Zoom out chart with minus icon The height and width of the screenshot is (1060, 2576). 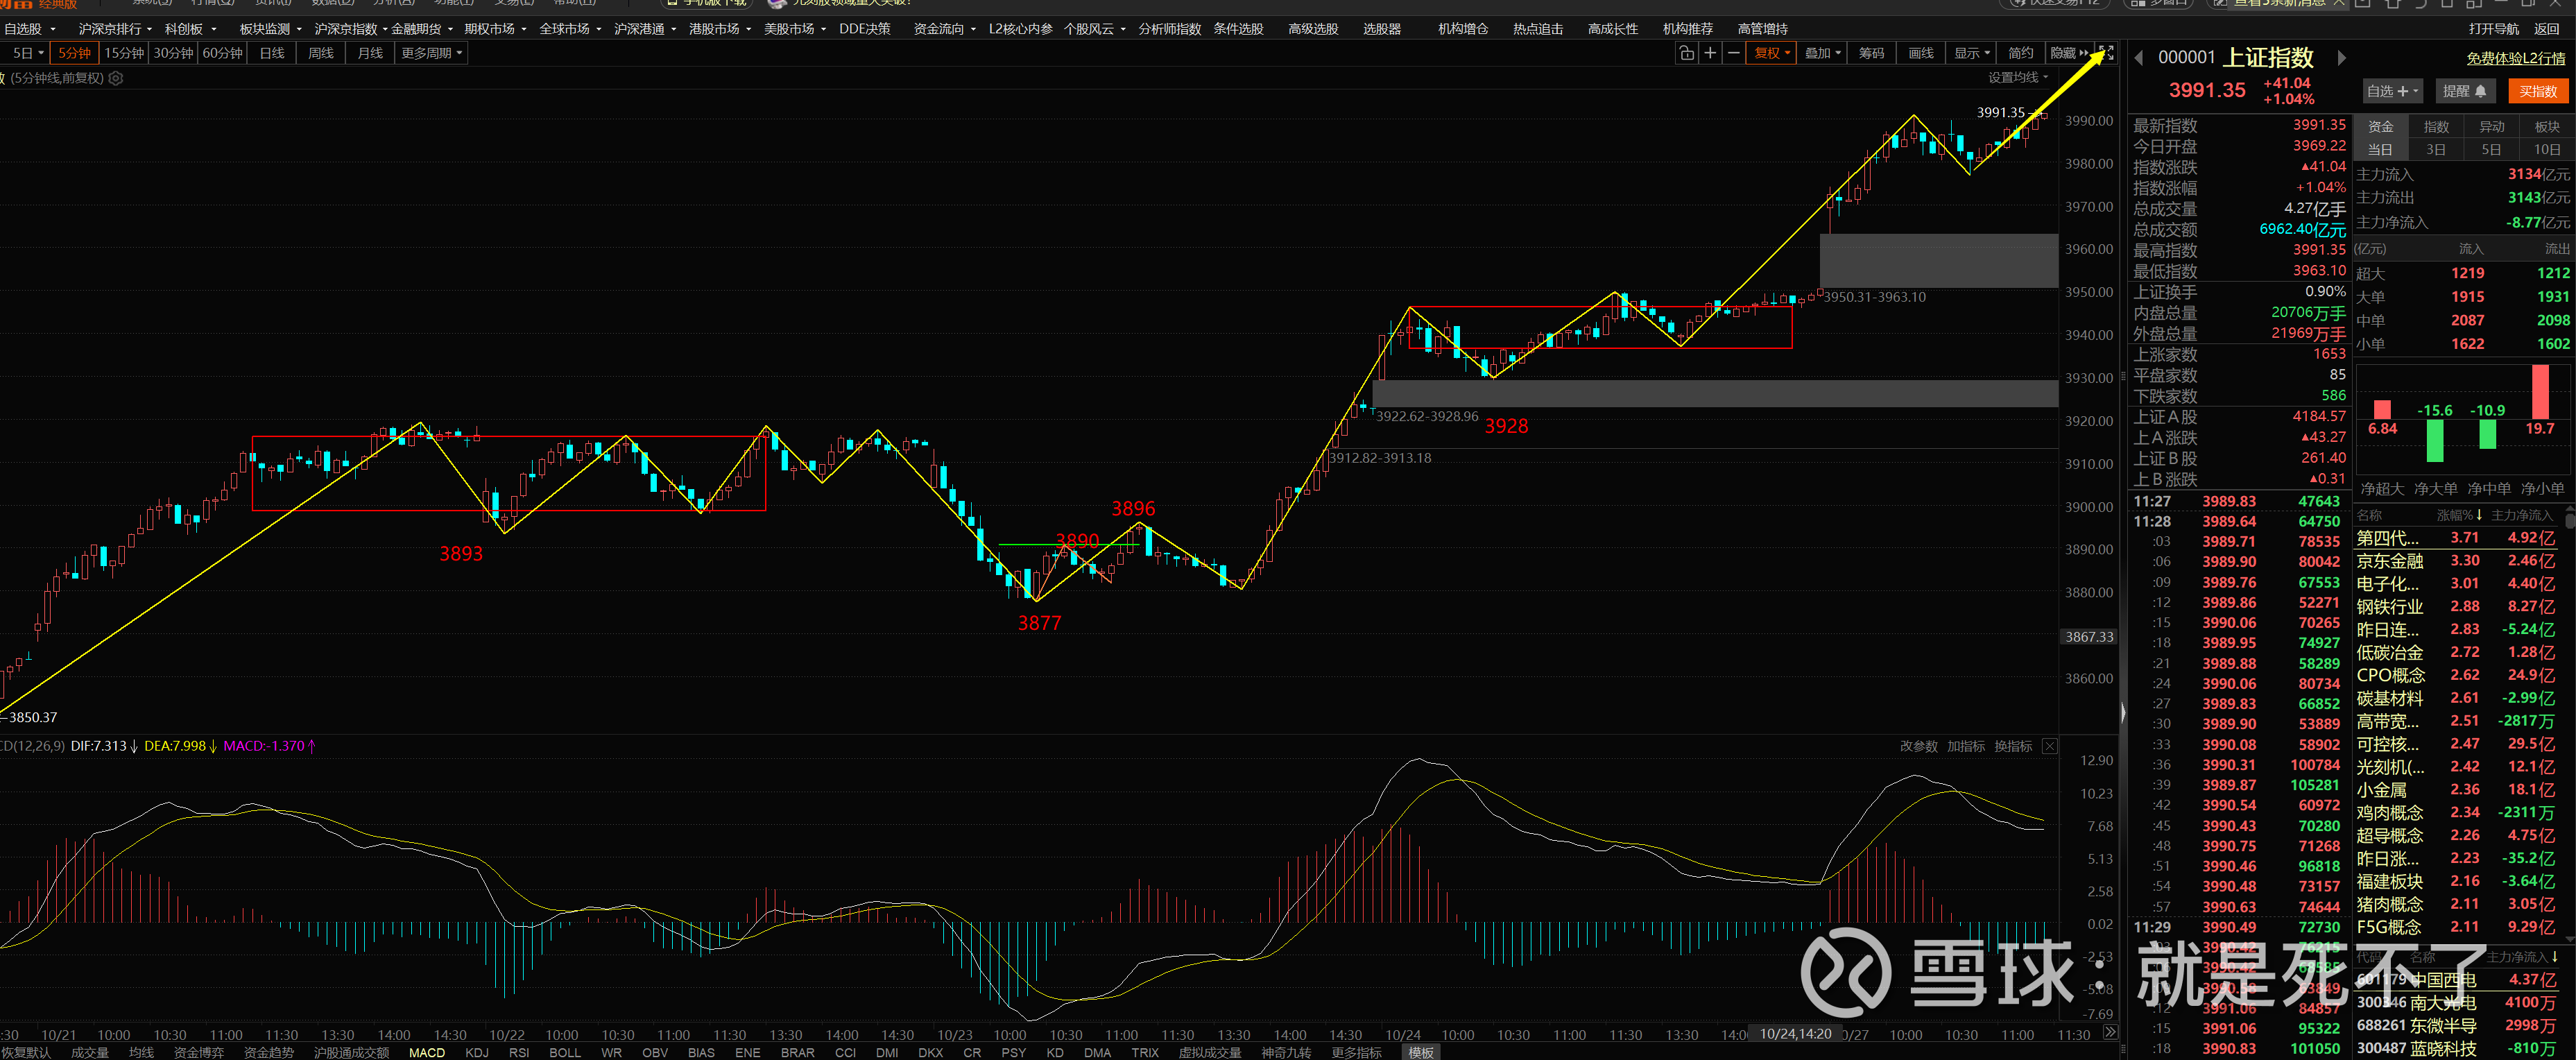[x=1734, y=53]
